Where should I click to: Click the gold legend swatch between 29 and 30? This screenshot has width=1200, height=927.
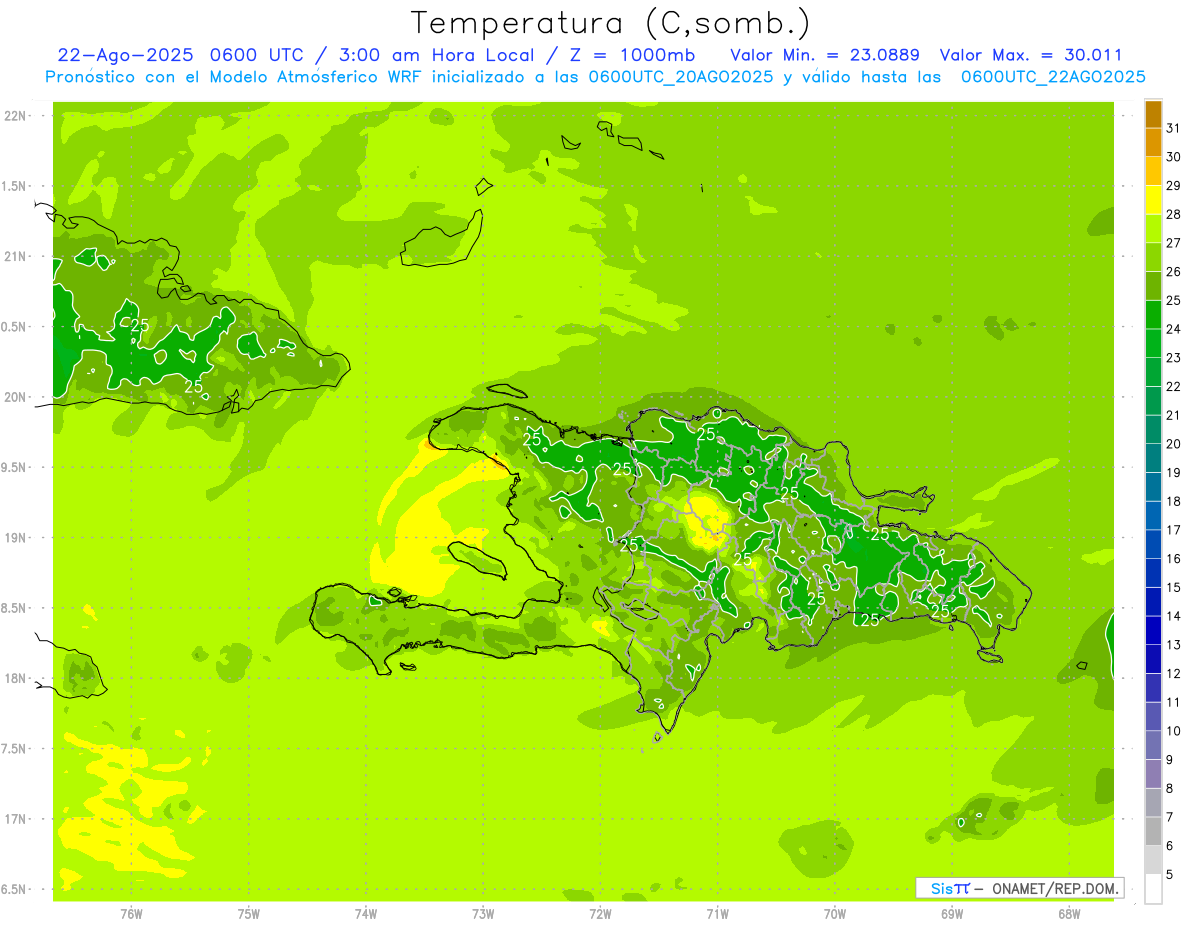(x=1153, y=171)
